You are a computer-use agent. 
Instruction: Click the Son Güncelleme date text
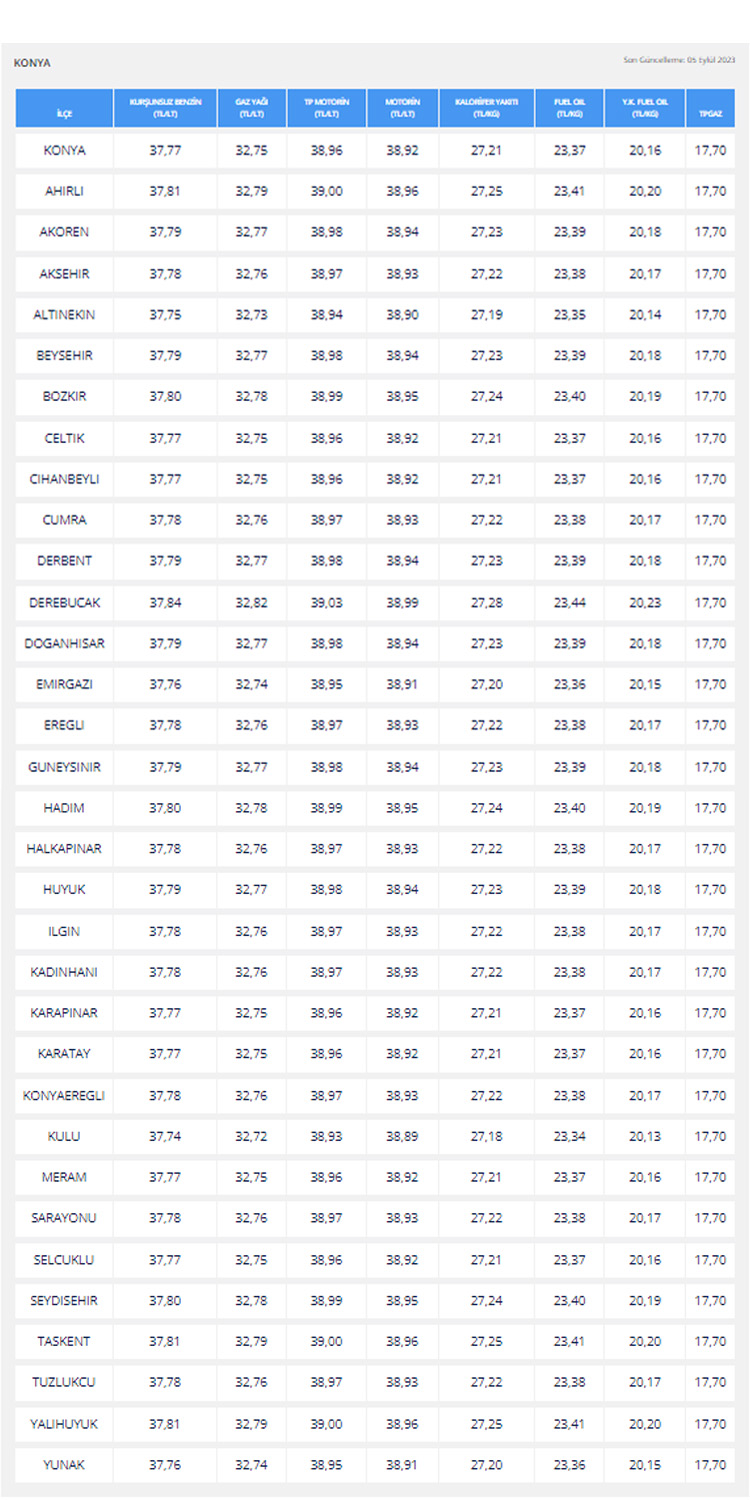pyautogui.click(x=679, y=61)
